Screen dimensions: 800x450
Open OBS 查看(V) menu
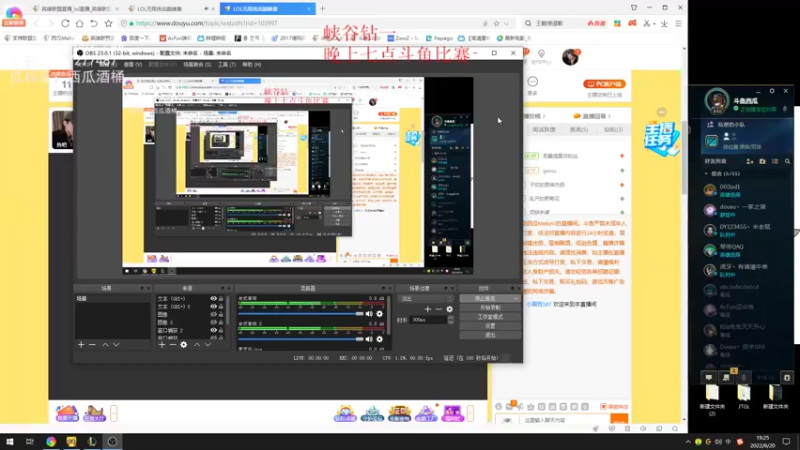tap(133, 65)
